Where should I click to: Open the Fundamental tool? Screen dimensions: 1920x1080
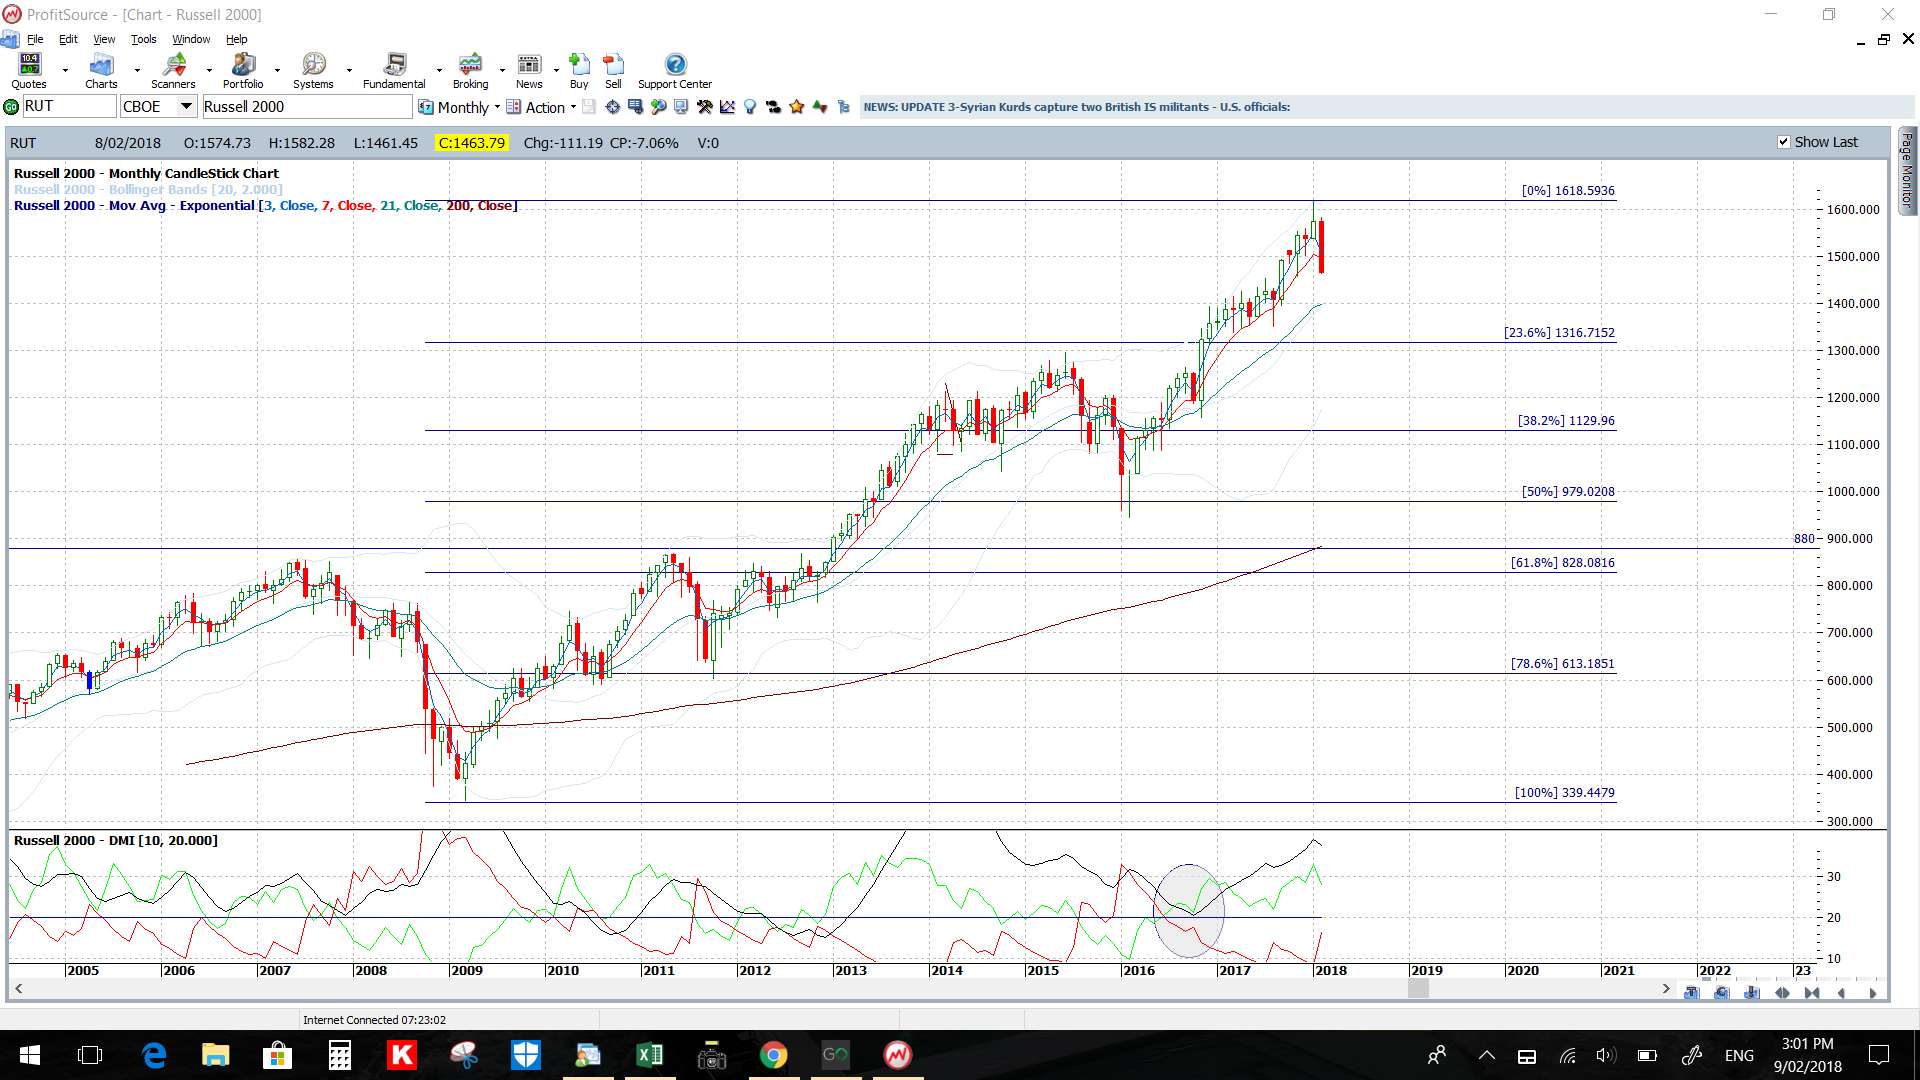coord(394,71)
